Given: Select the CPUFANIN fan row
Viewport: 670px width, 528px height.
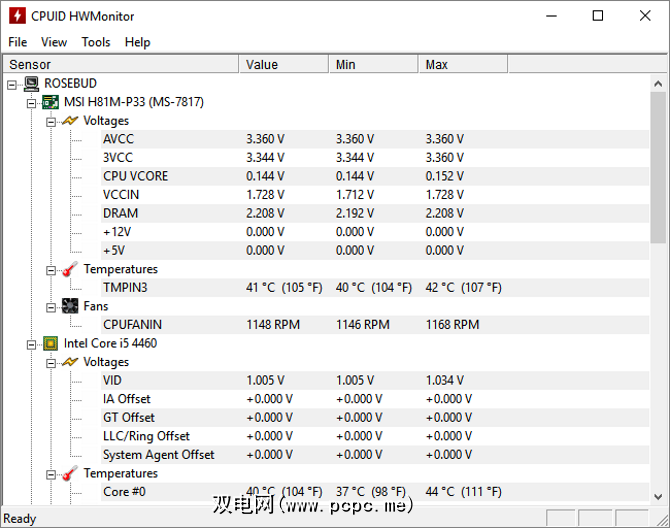Looking at the screenshot, I should 375,325.
